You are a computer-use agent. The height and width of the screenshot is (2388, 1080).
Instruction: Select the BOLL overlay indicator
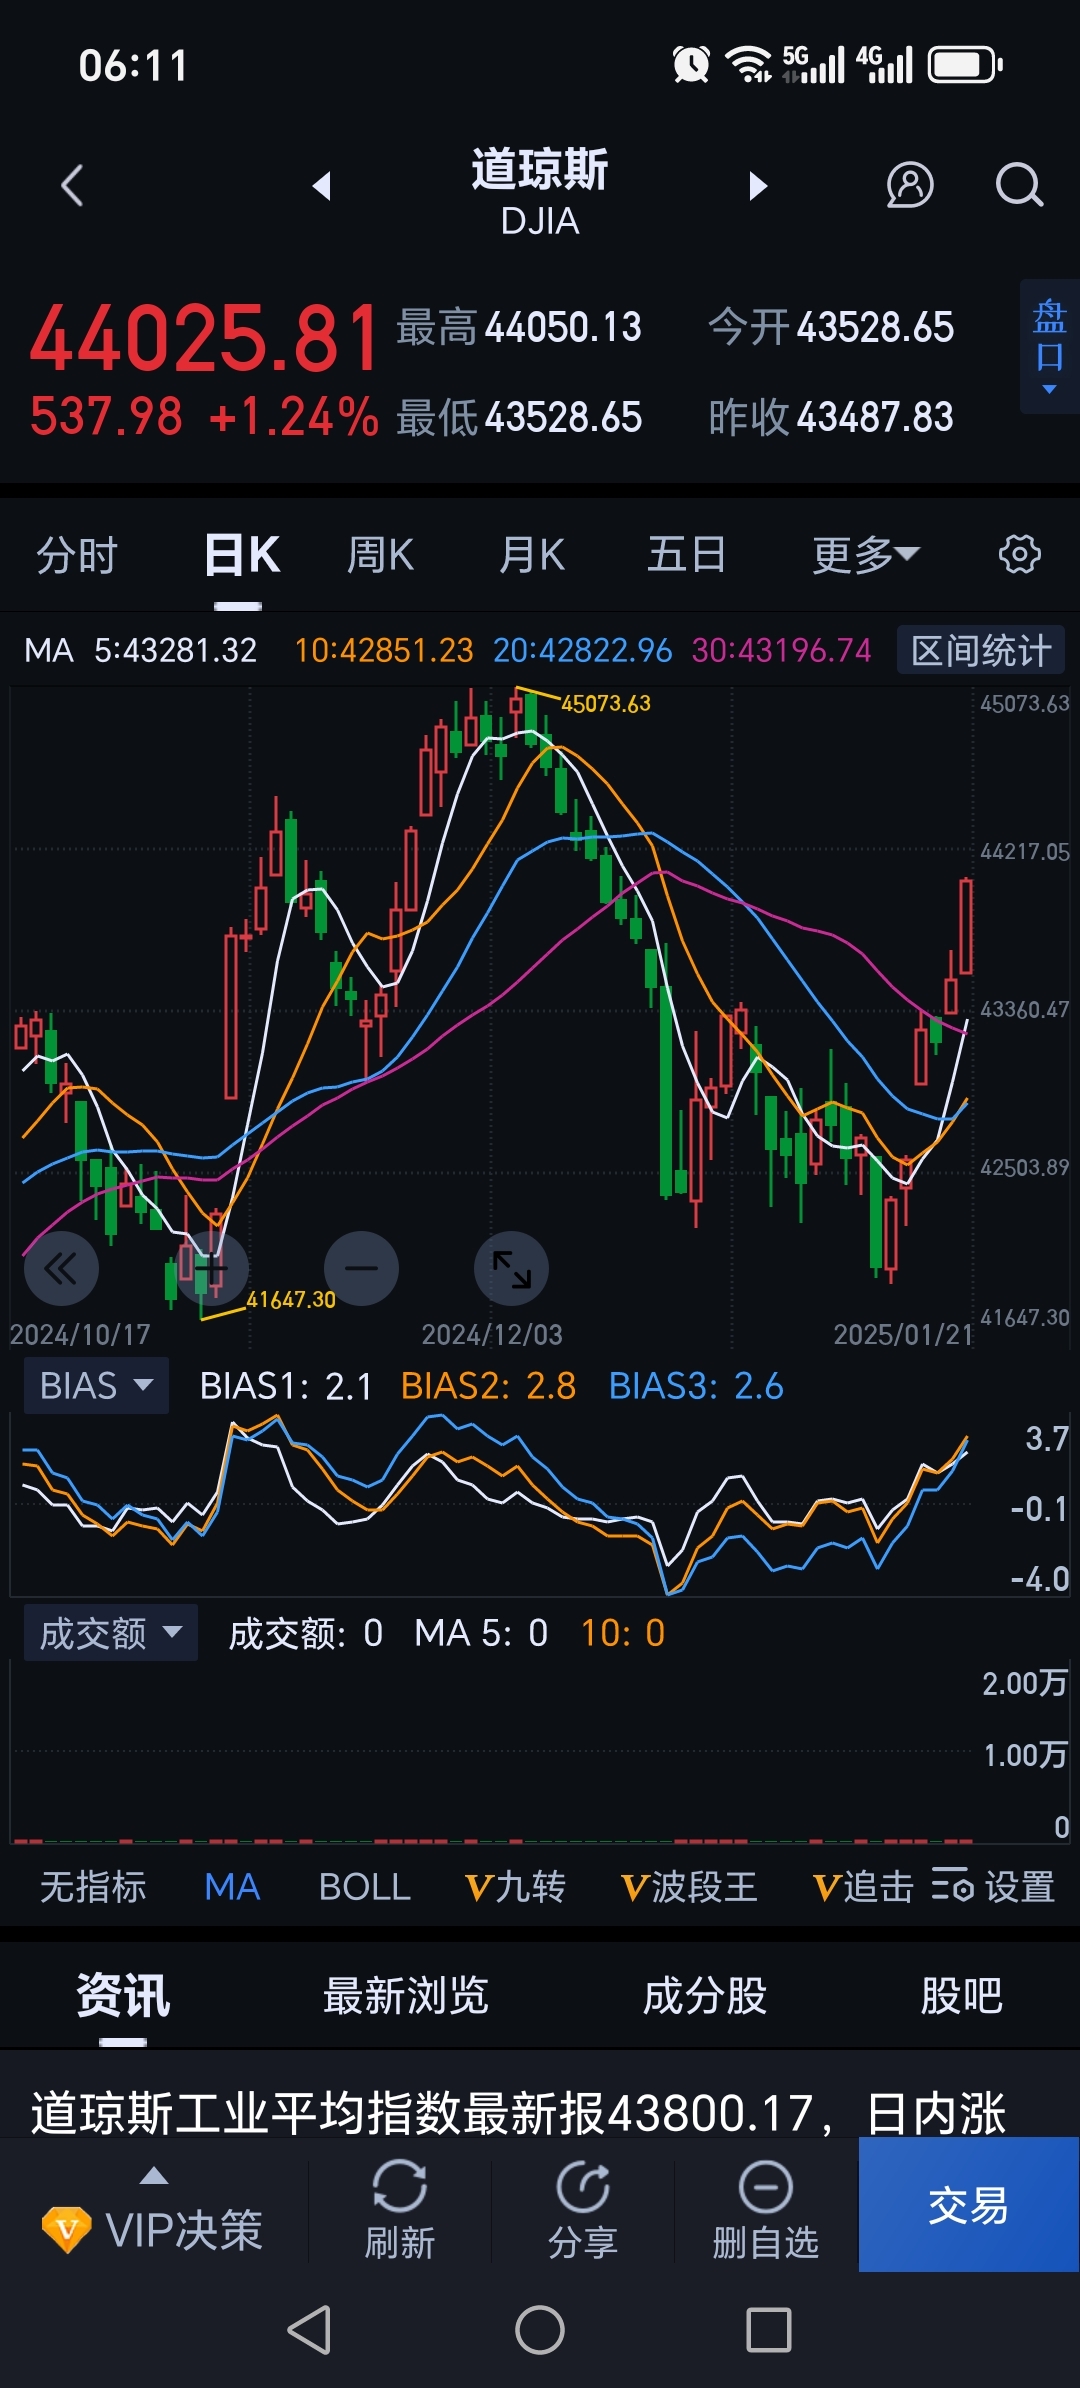[x=364, y=1887]
